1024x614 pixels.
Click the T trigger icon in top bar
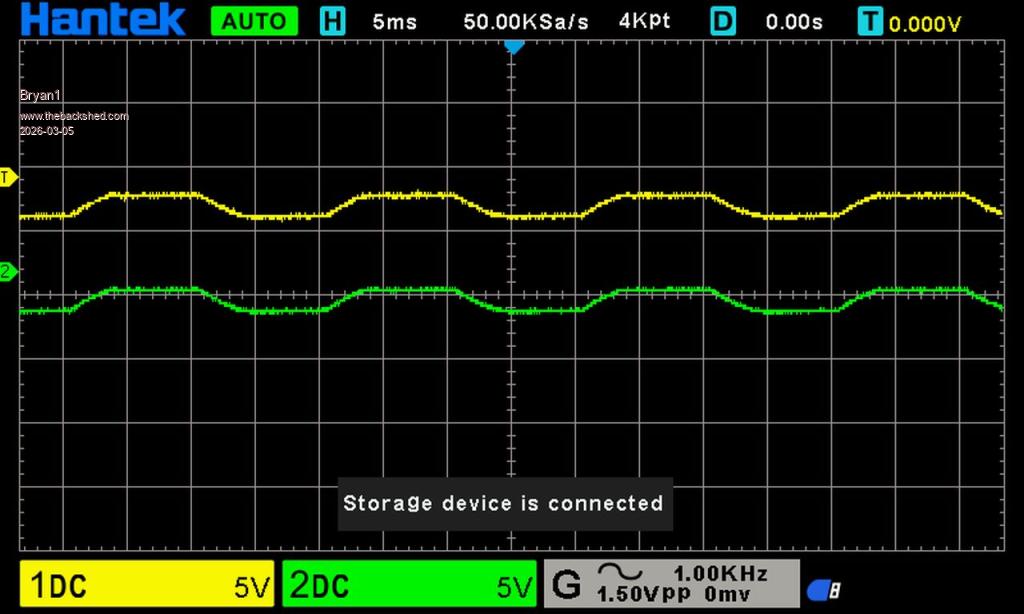871,22
